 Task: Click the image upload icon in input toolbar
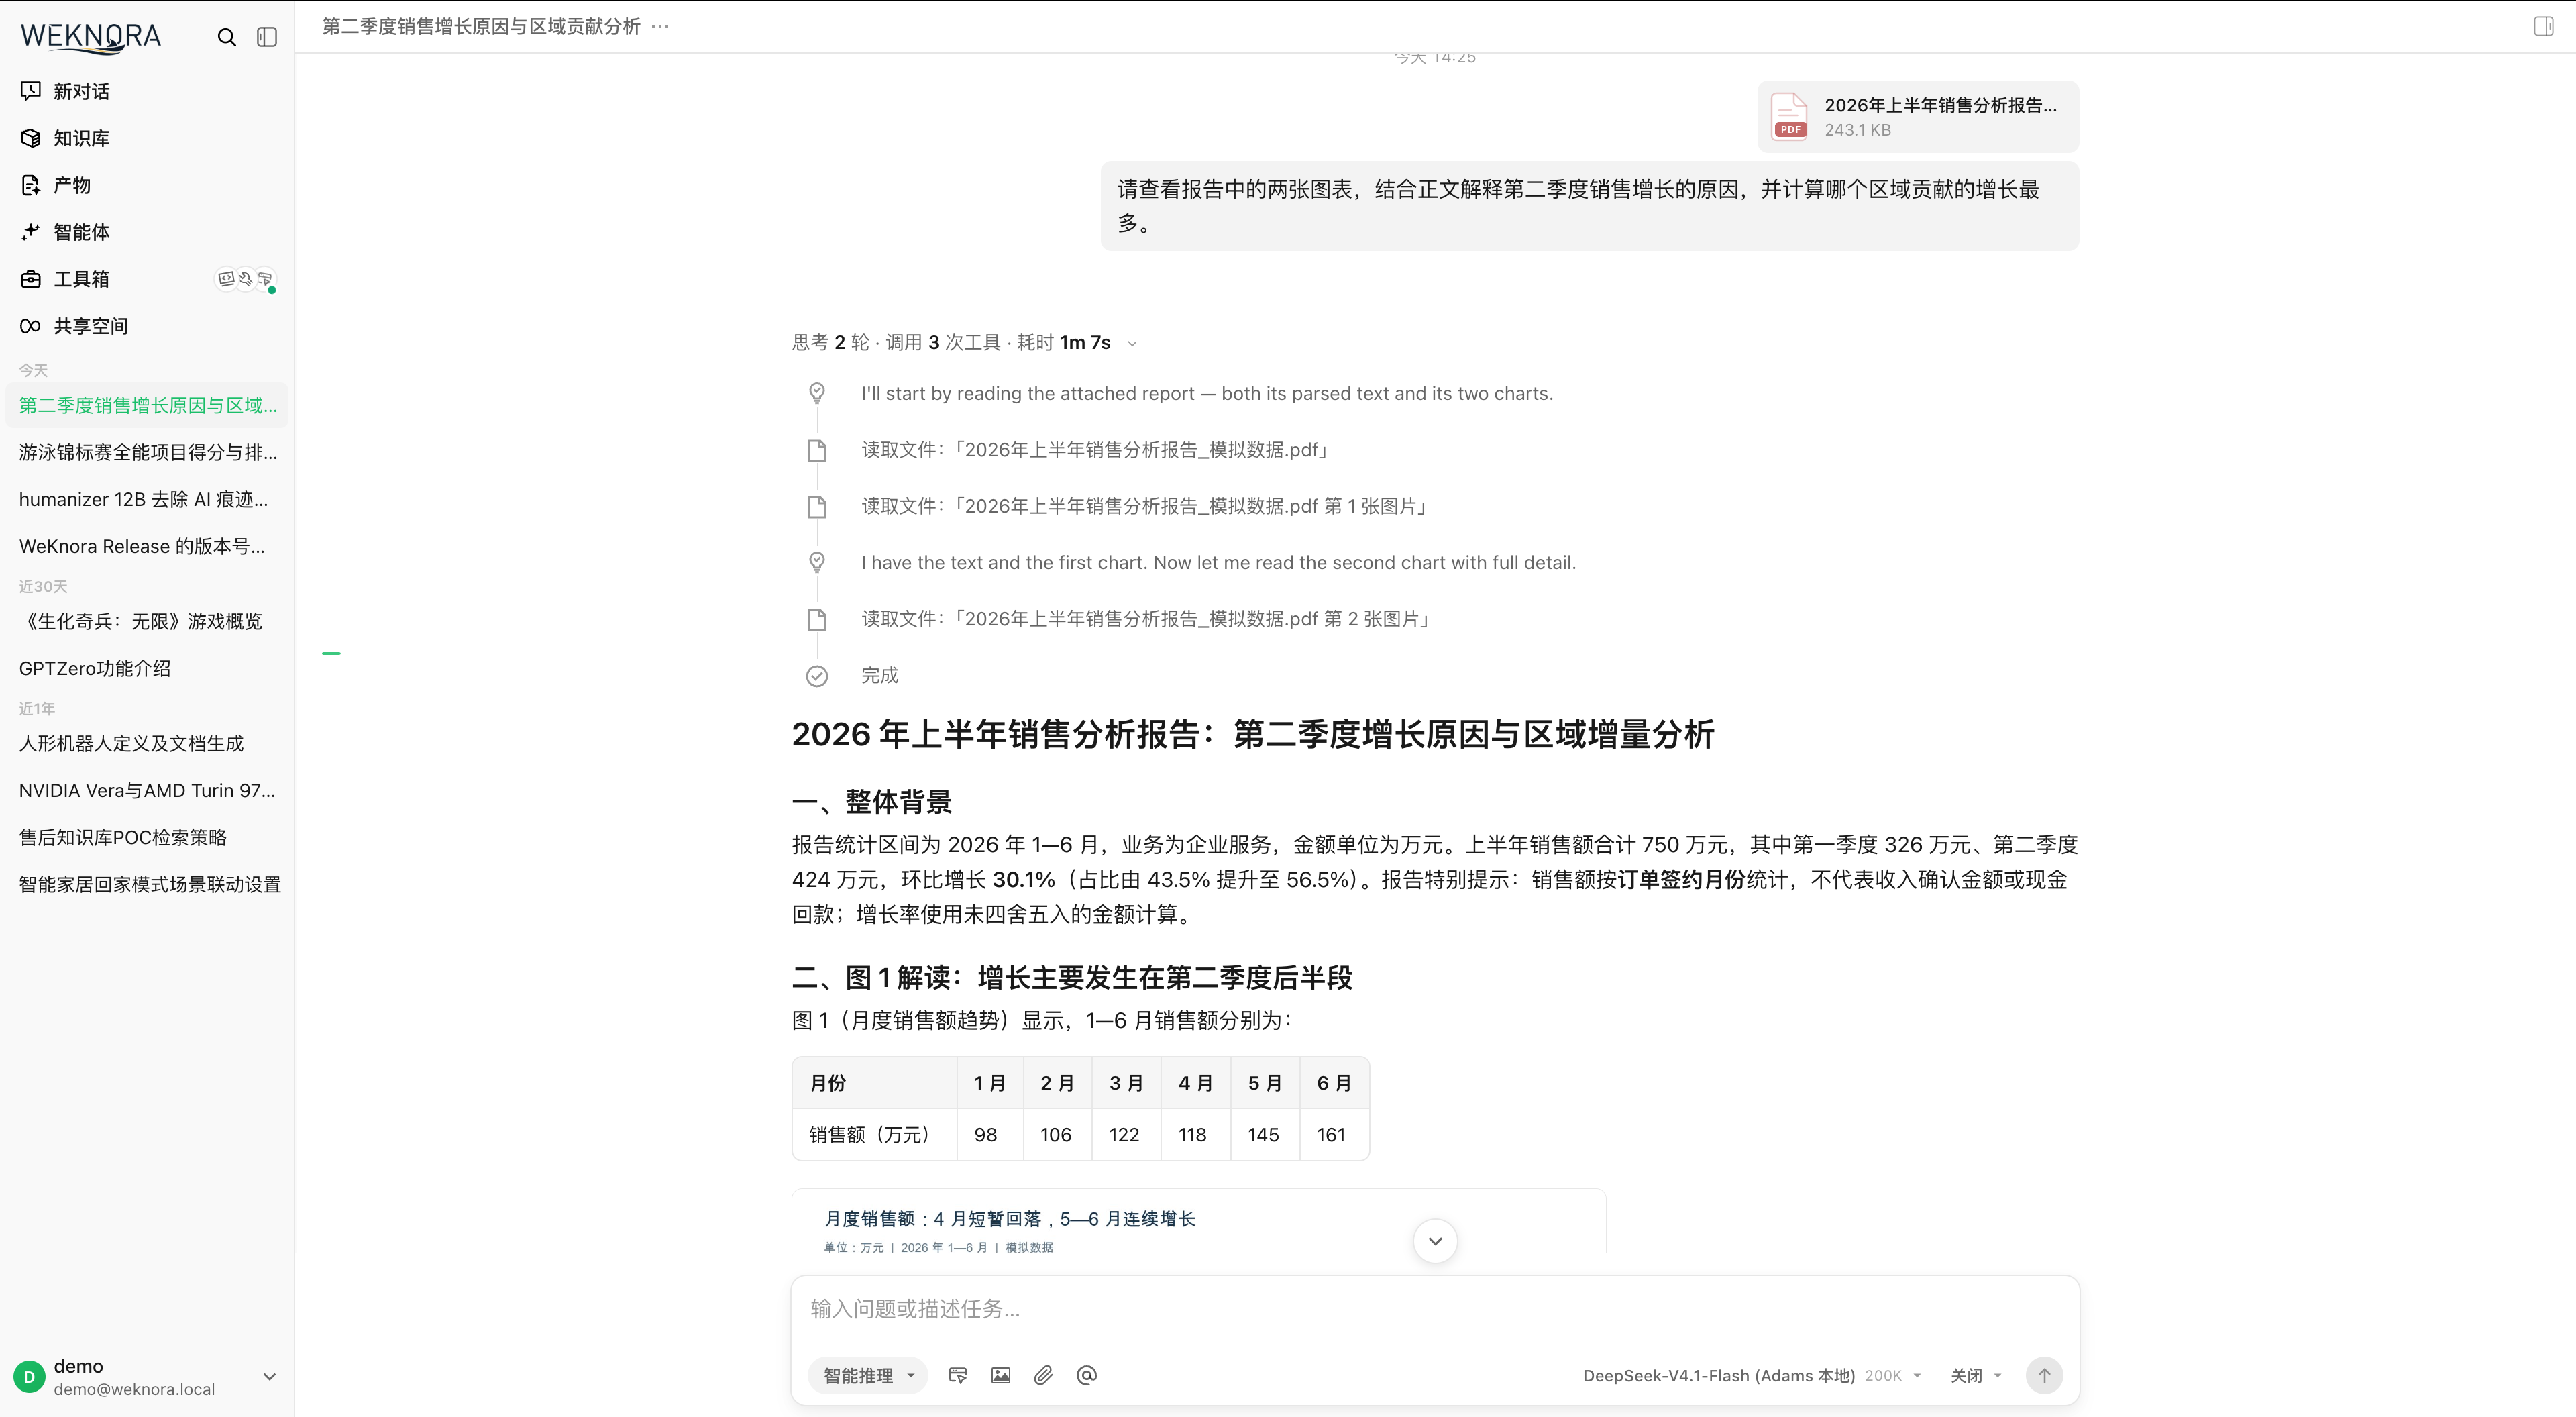coord(1001,1375)
